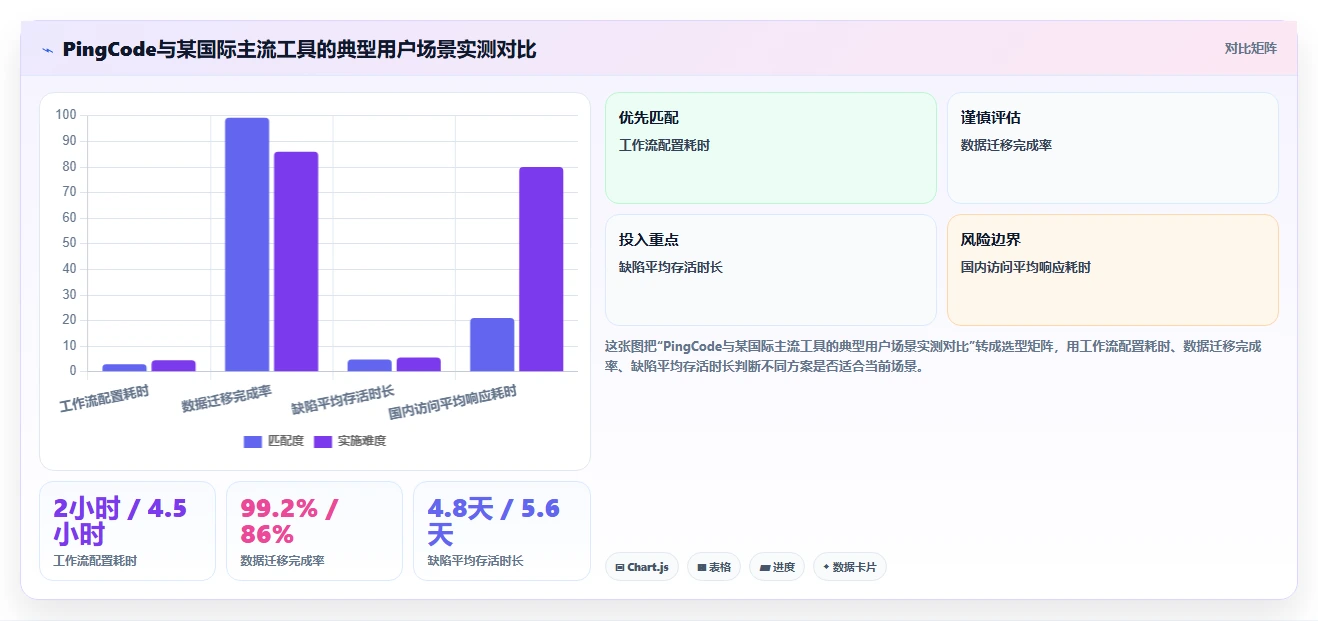Click the lightning icon beside the PingCode title

pyautogui.click(x=47, y=49)
